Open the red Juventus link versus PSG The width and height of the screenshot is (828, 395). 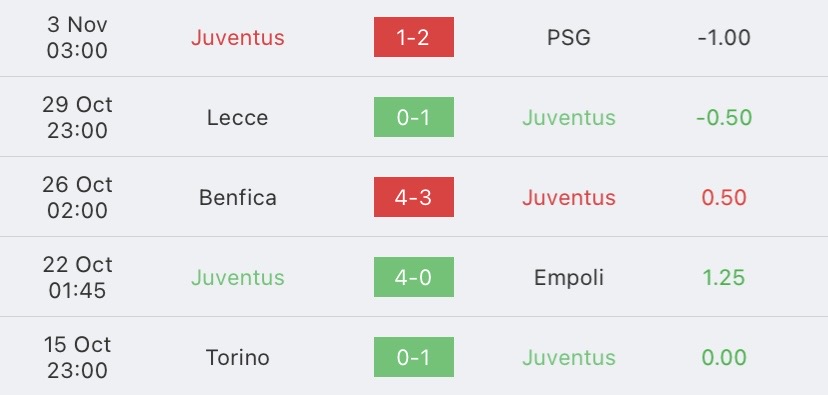(238, 37)
